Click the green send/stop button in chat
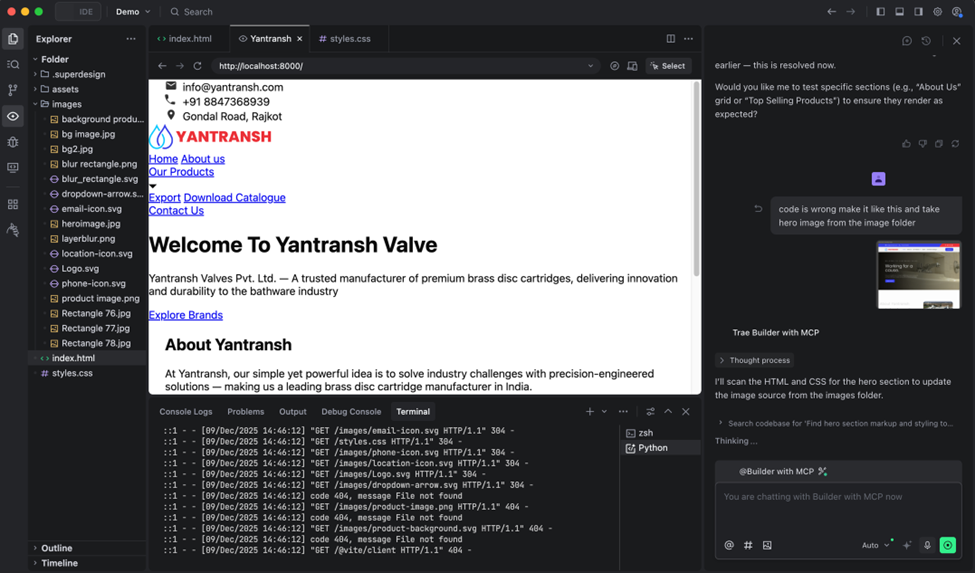Image resolution: width=975 pixels, height=573 pixels. pyautogui.click(x=948, y=545)
